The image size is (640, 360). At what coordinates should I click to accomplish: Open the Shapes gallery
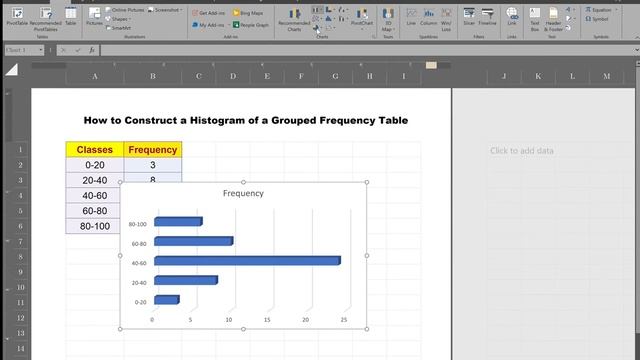pos(118,19)
